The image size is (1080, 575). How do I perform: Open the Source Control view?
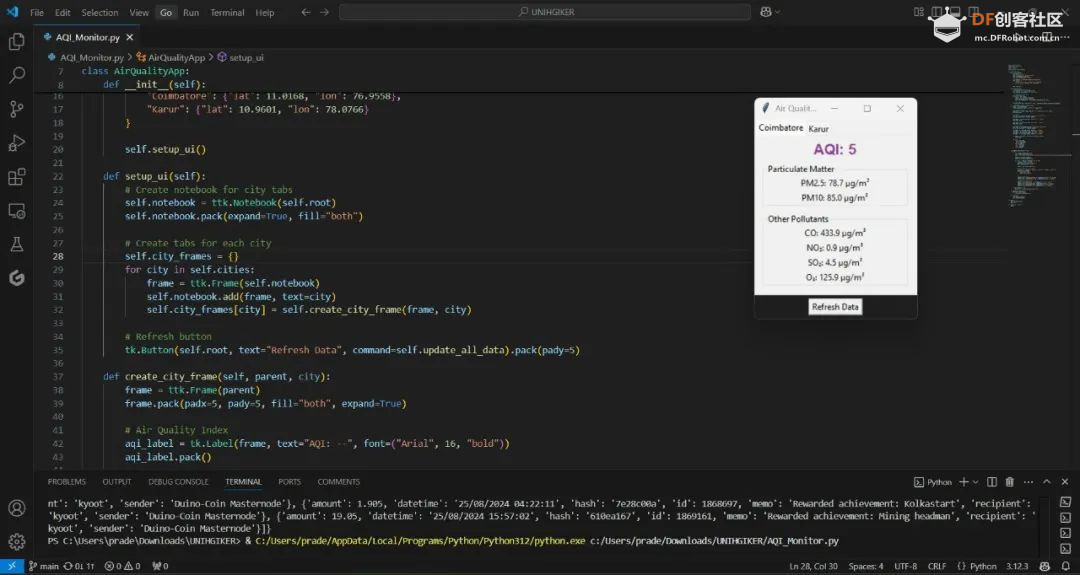17,109
